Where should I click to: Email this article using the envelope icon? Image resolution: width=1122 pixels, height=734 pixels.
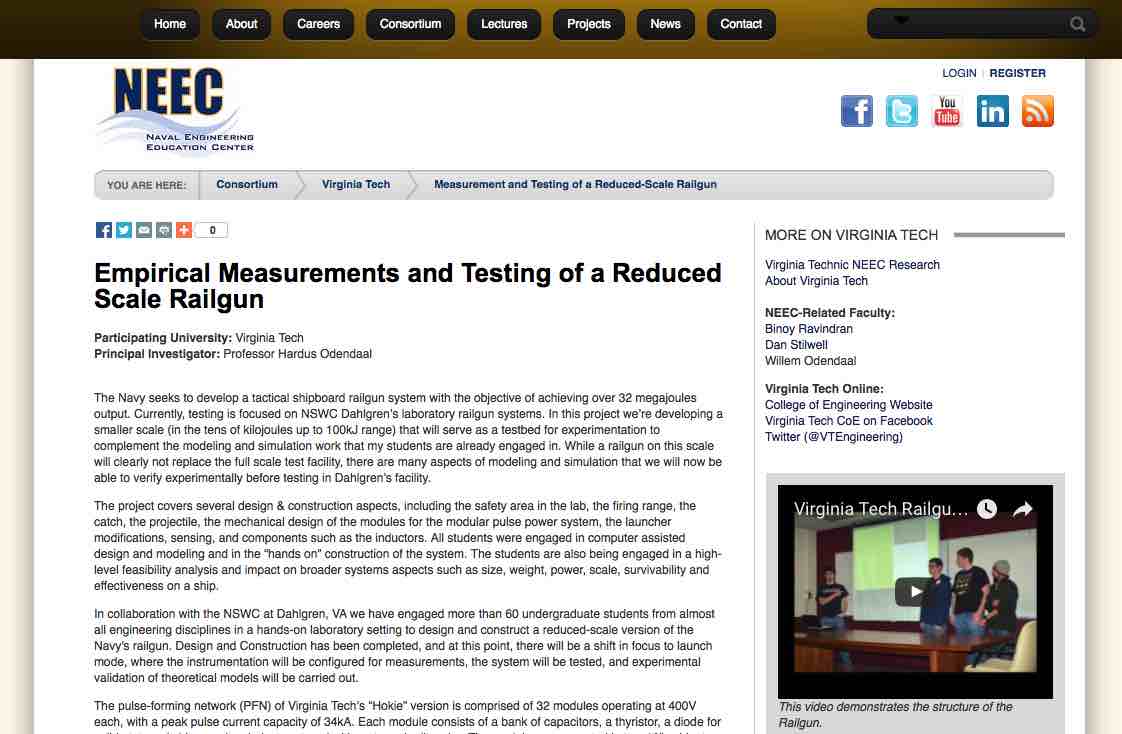(144, 230)
